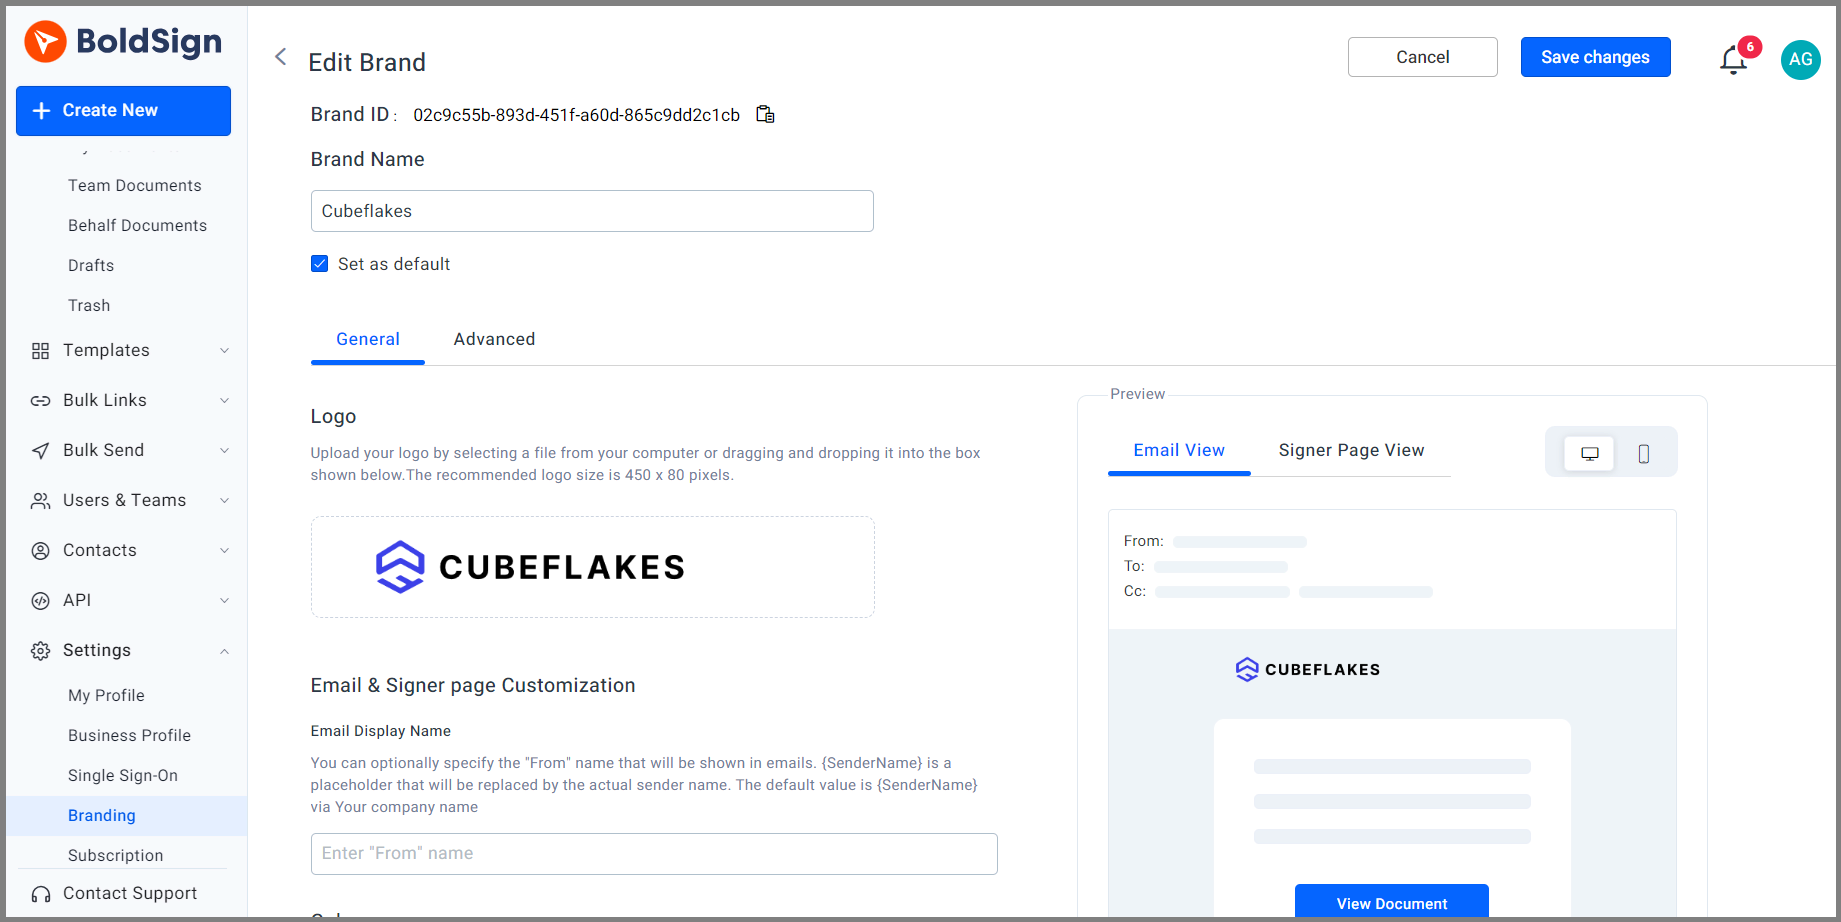Click the Contacts person icon
Viewport: 1841px width, 922px height.
[40, 550]
